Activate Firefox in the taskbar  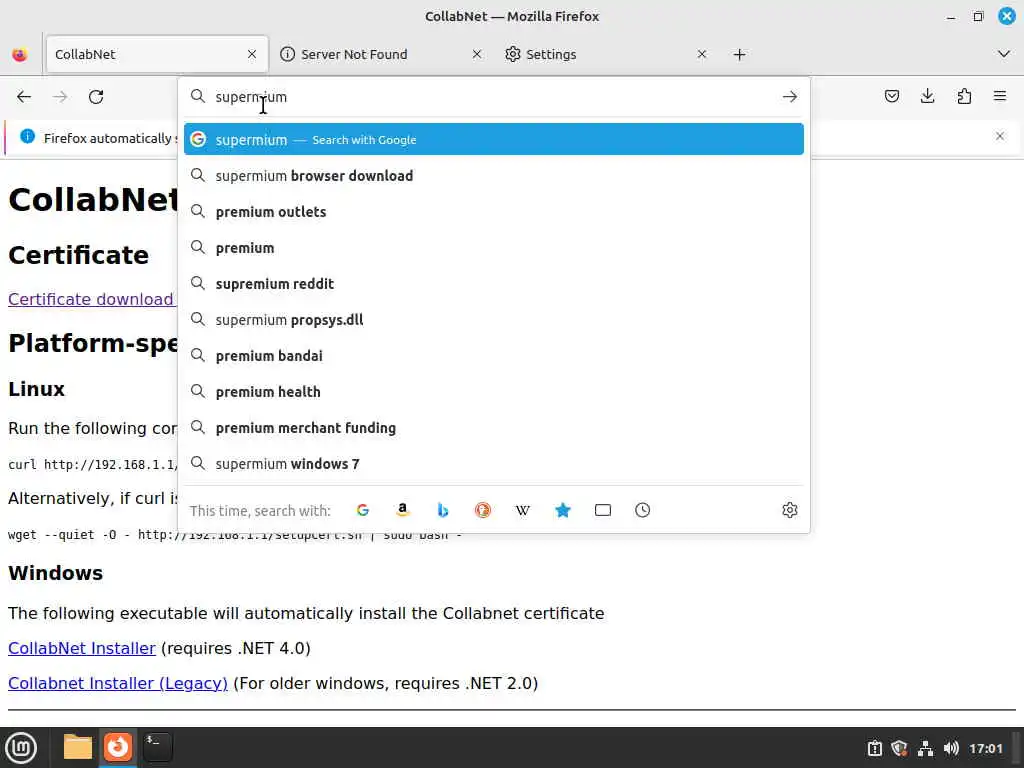pyautogui.click(x=118, y=747)
